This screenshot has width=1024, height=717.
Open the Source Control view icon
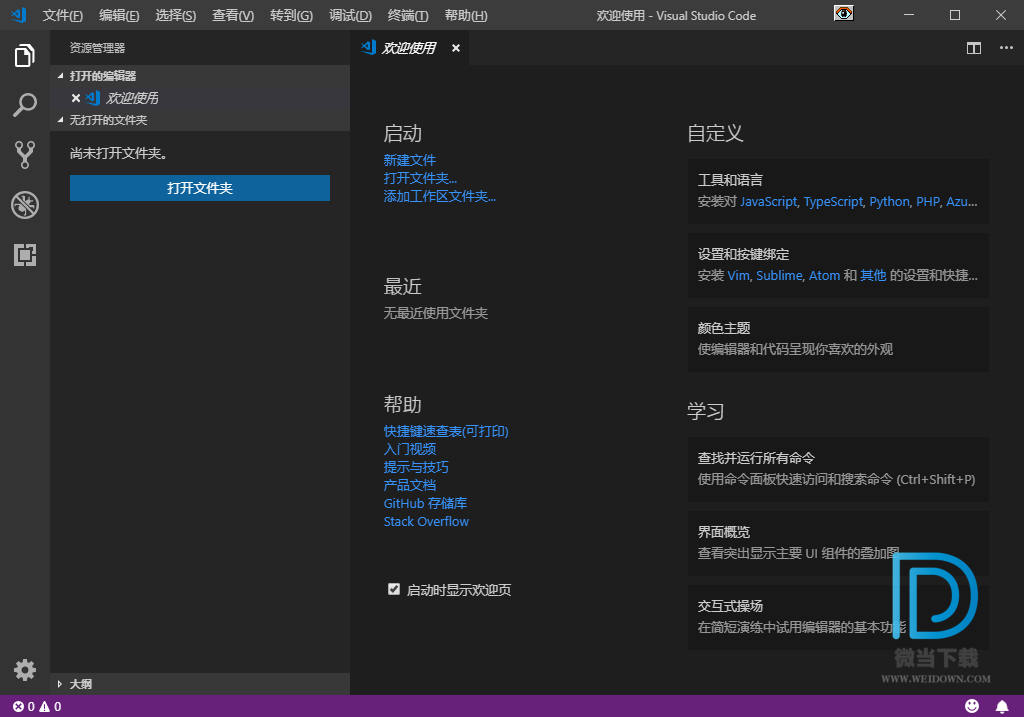[25, 155]
